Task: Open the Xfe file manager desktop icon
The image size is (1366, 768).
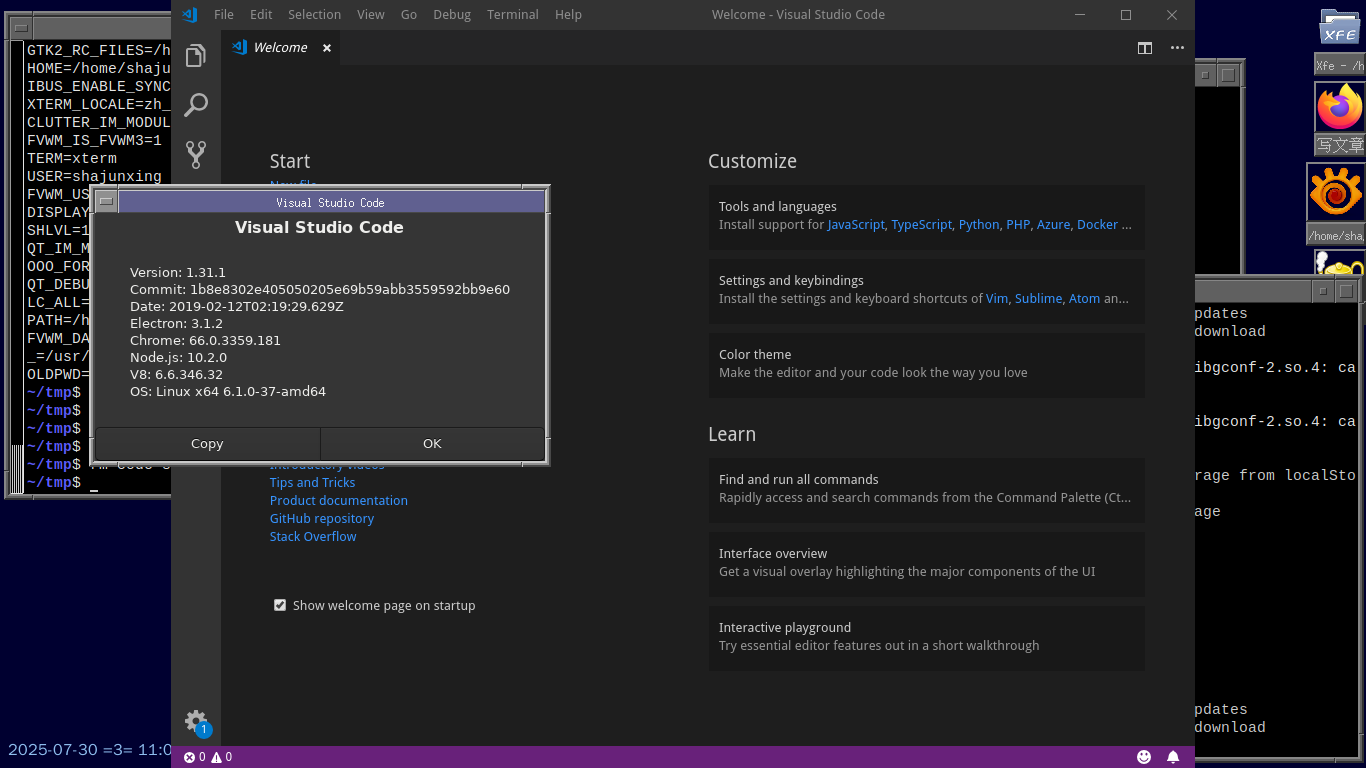Action: click(x=1340, y=28)
